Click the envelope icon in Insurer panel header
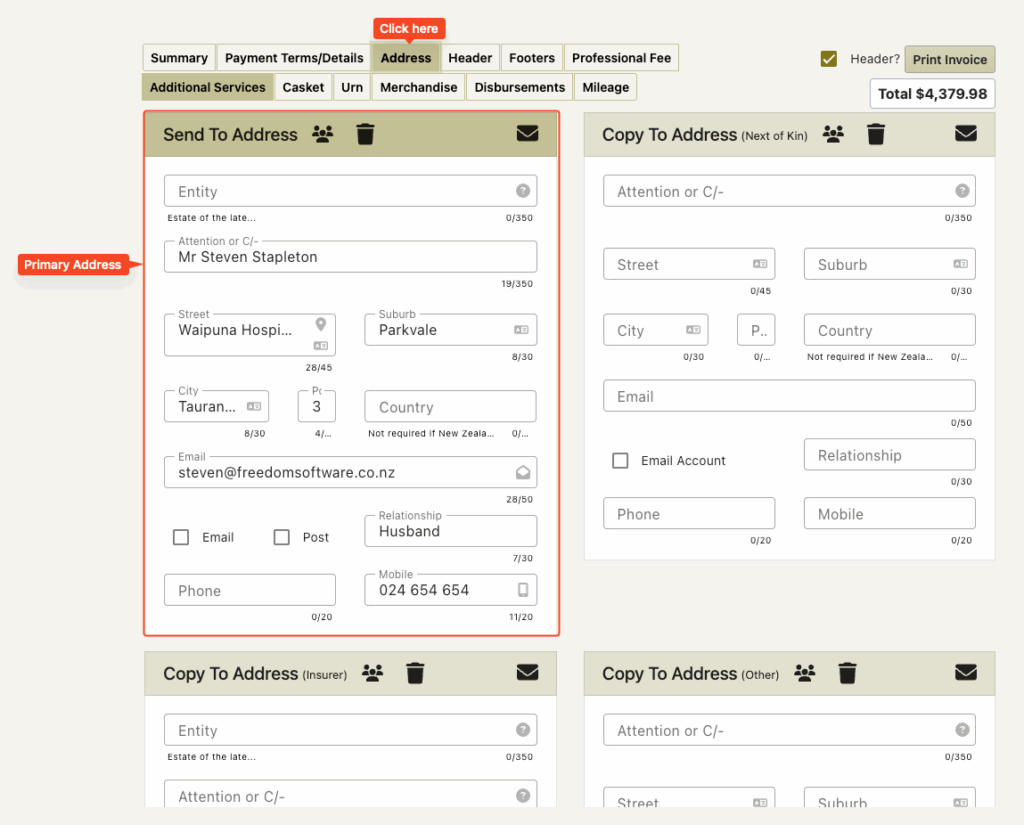This screenshot has height=825, width=1024. pos(527,672)
